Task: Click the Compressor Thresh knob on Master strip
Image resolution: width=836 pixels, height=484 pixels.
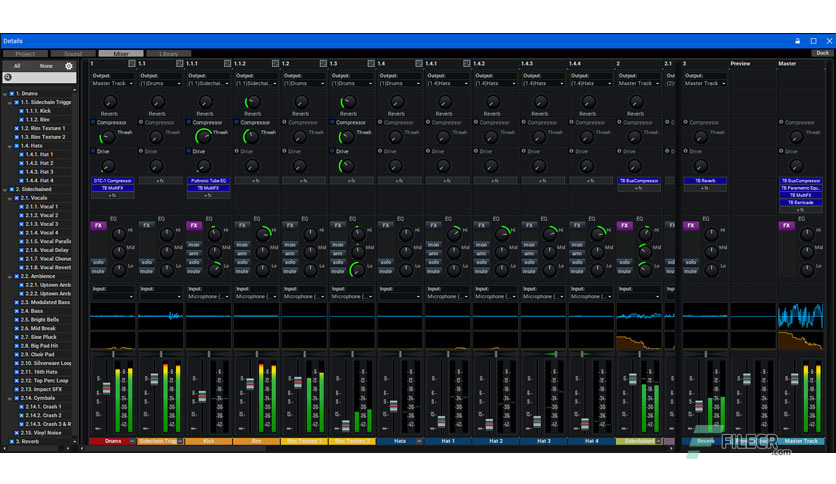Action: (797, 137)
